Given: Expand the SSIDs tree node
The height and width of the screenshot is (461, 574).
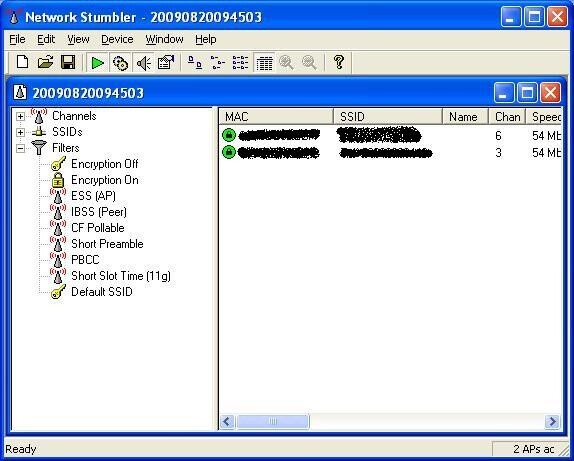Looking at the screenshot, I should [x=20, y=132].
